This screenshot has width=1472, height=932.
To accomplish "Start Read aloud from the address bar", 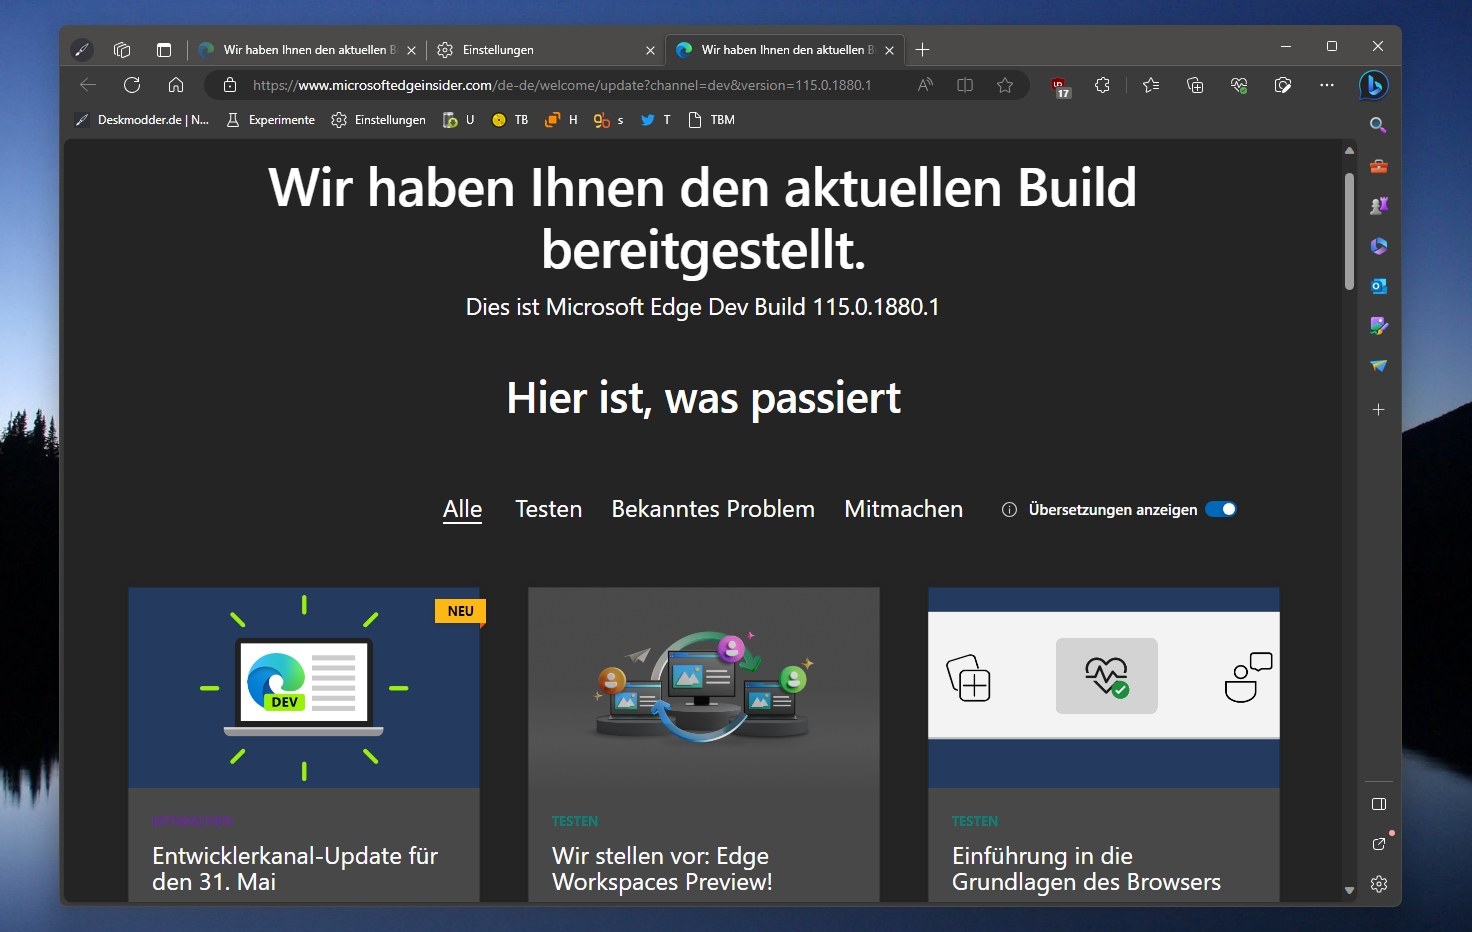I will tap(925, 85).
